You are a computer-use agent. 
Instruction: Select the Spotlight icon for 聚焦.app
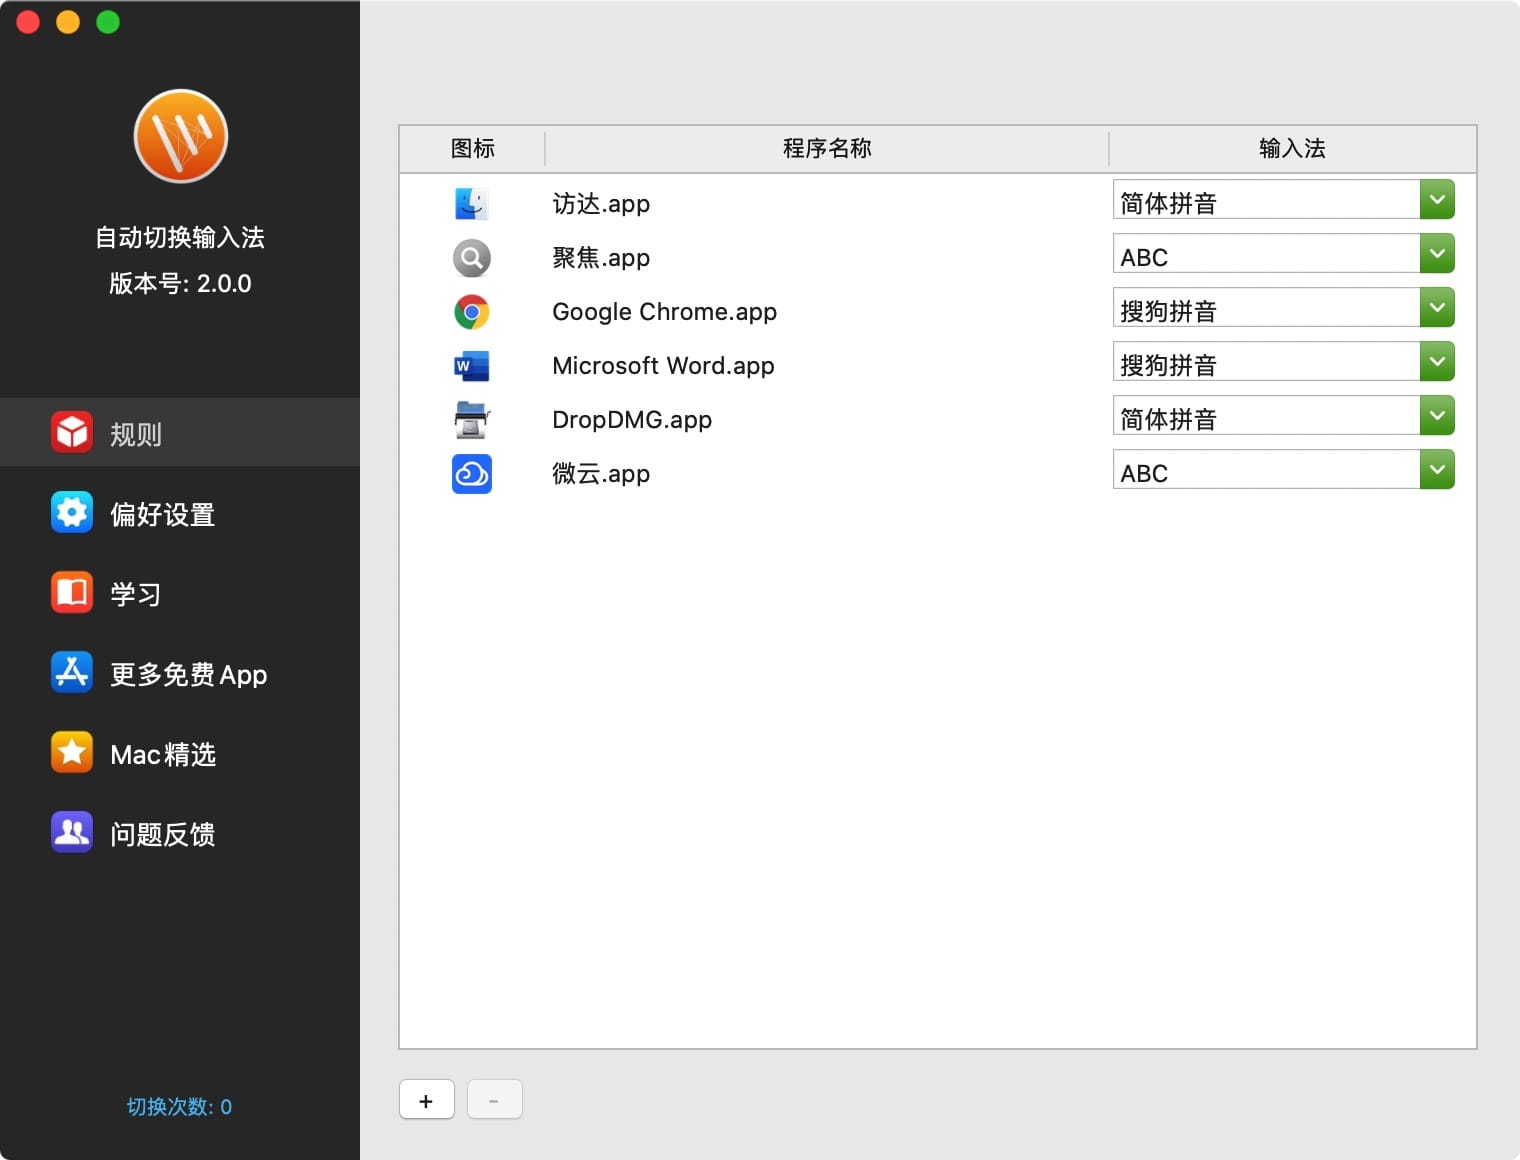tap(472, 258)
